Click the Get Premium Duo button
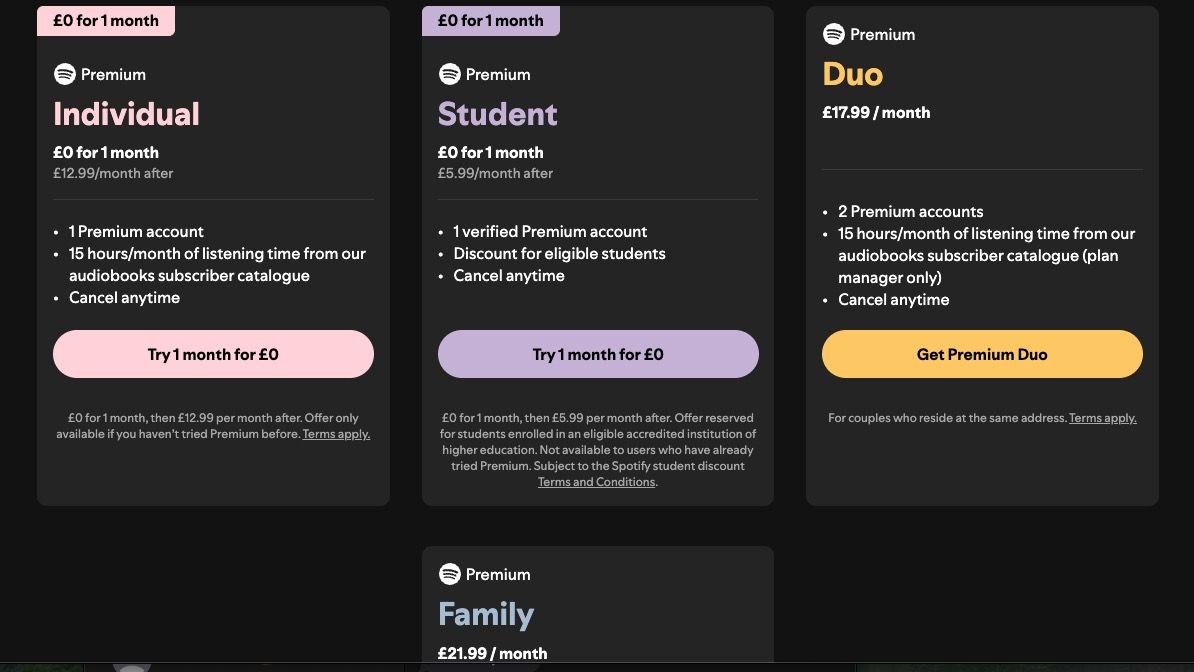The width and height of the screenshot is (1194, 672). click(x=982, y=353)
